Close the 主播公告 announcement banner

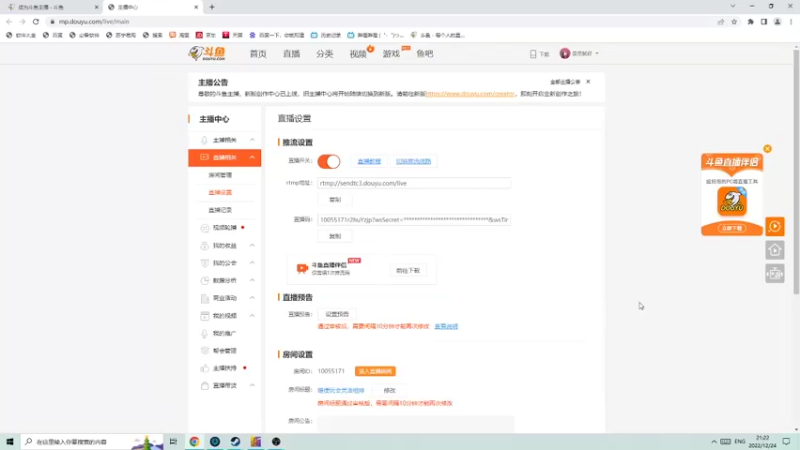click(588, 82)
